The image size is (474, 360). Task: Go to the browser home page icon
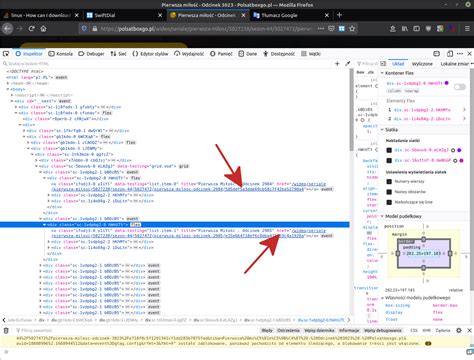click(x=43, y=29)
